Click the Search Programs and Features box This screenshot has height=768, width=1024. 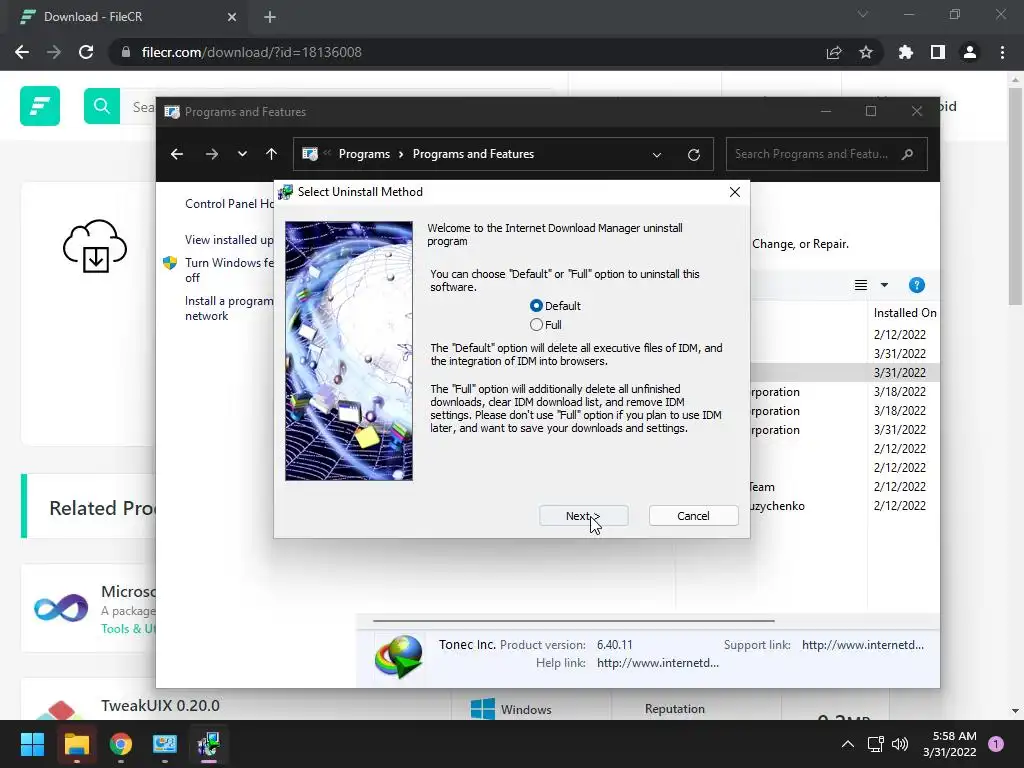pos(827,154)
